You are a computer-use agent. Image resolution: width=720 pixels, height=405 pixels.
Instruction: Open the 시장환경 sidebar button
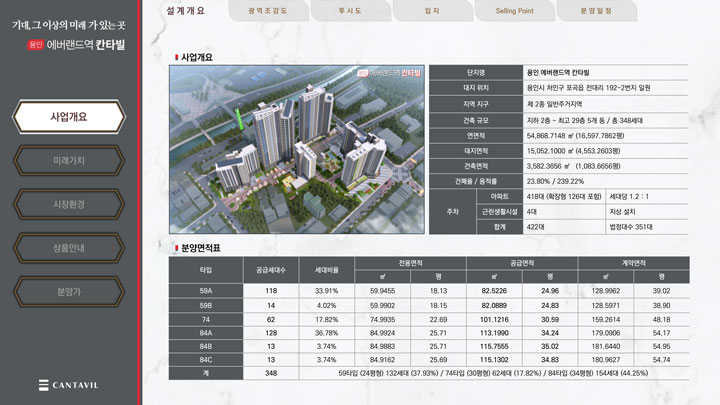click(69, 204)
